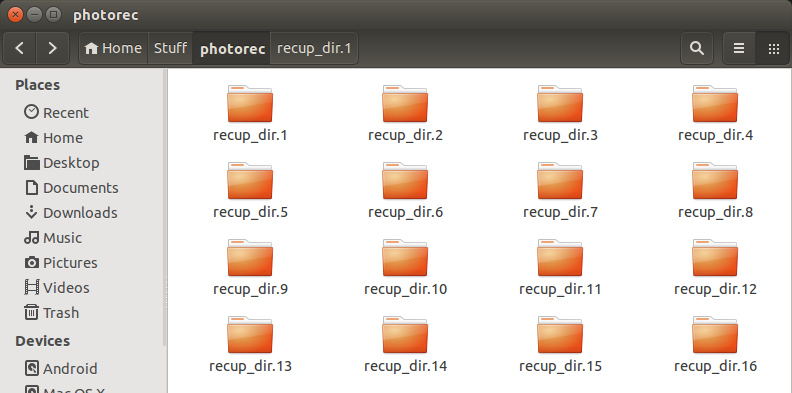792x393 pixels.
Task: Click the sidebar vertical scrollbar
Action: [165, 207]
